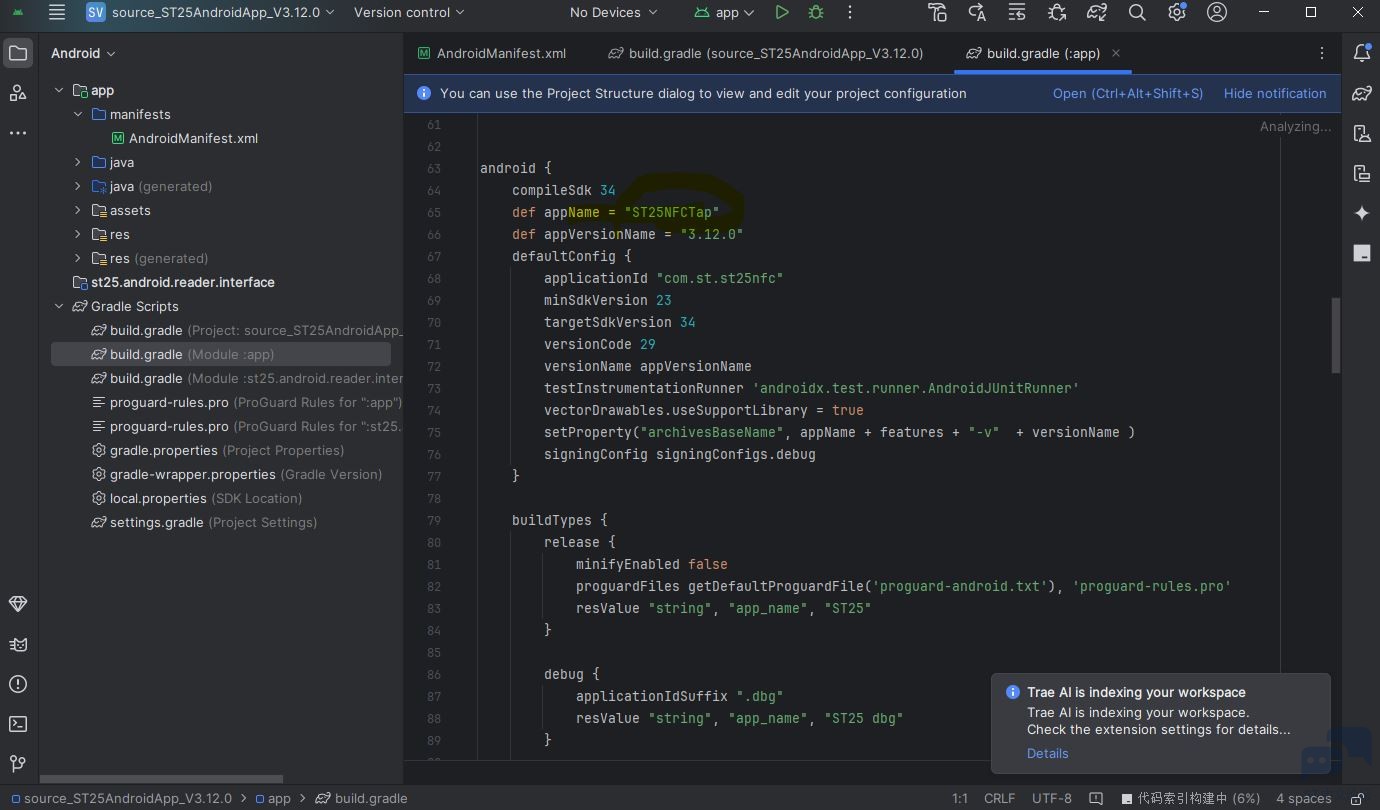Image resolution: width=1380 pixels, height=810 pixels.
Task: Click Details in Trae AI notification
Action: coord(1047,753)
